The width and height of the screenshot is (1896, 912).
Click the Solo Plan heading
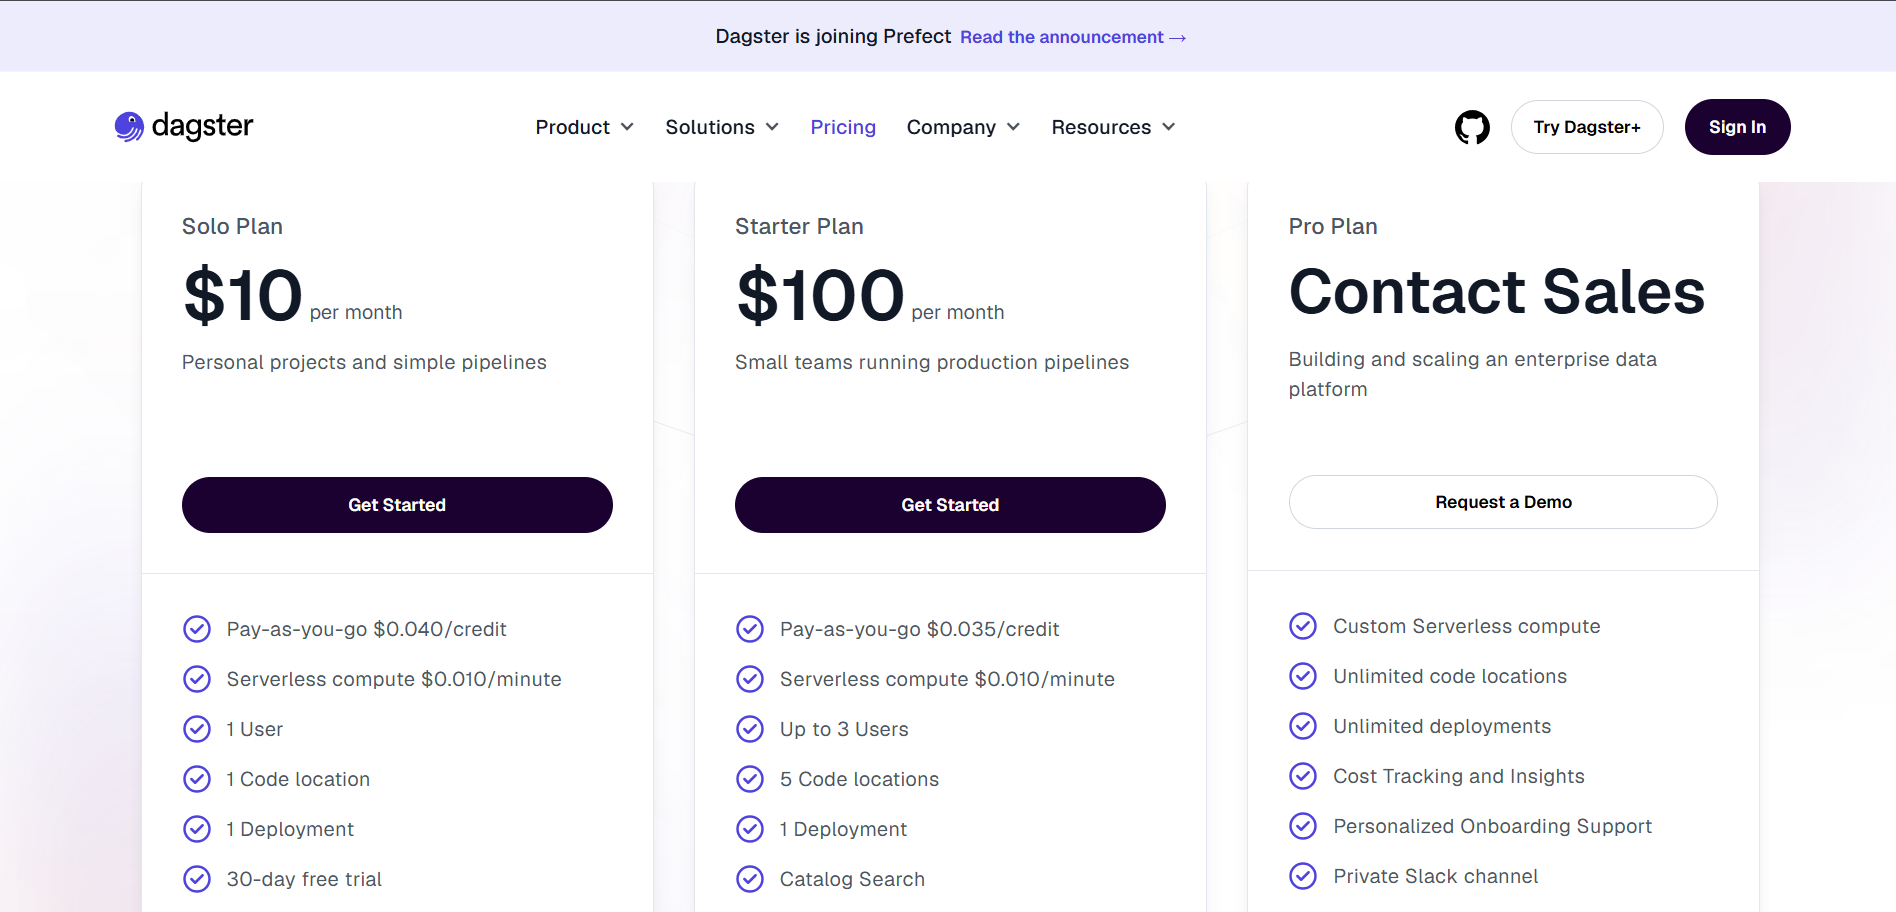(x=232, y=226)
